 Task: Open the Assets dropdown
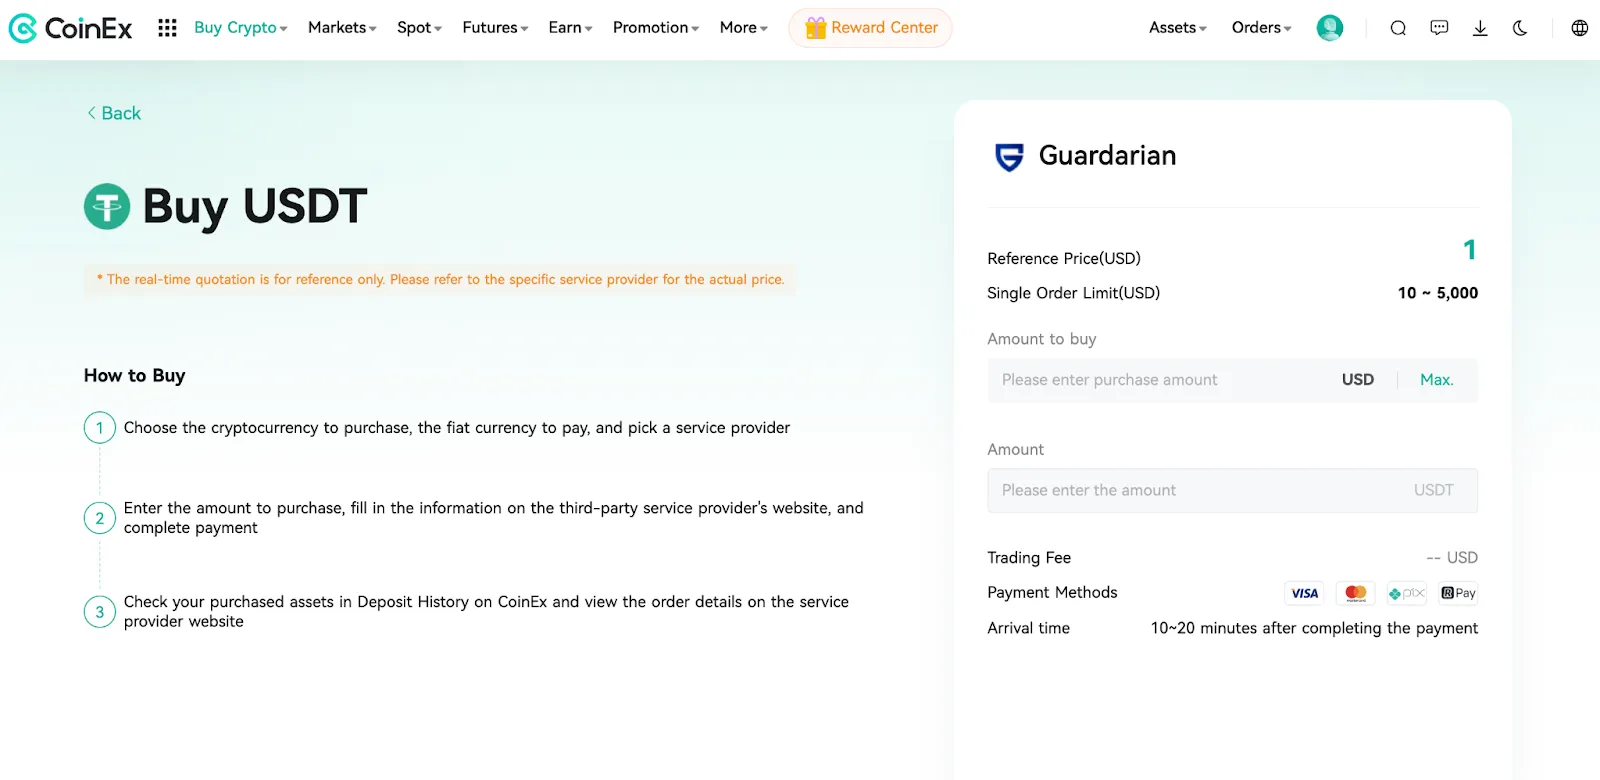point(1178,28)
